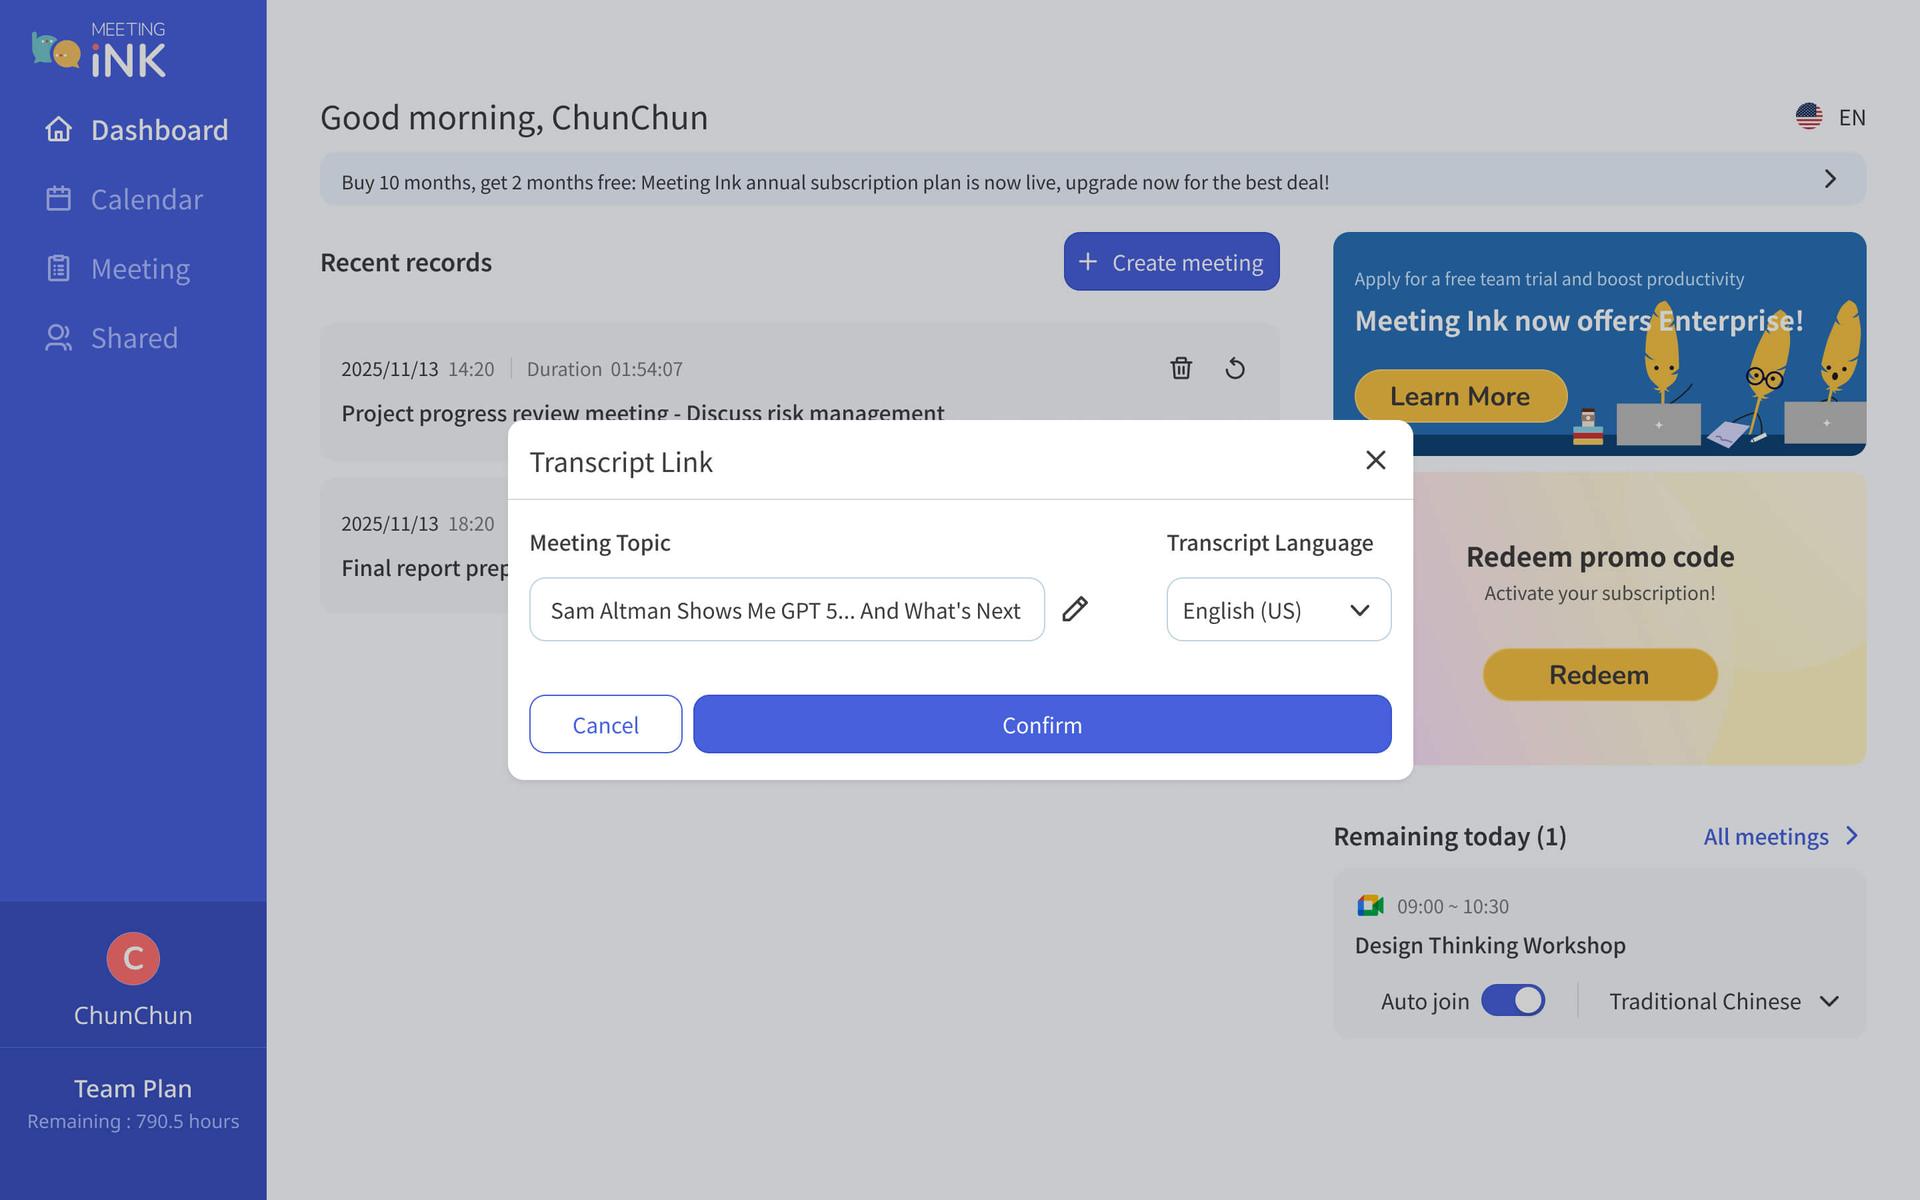Open the Transcript Language dropdown
Image resolution: width=1920 pixels, height=1200 pixels.
point(1278,610)
